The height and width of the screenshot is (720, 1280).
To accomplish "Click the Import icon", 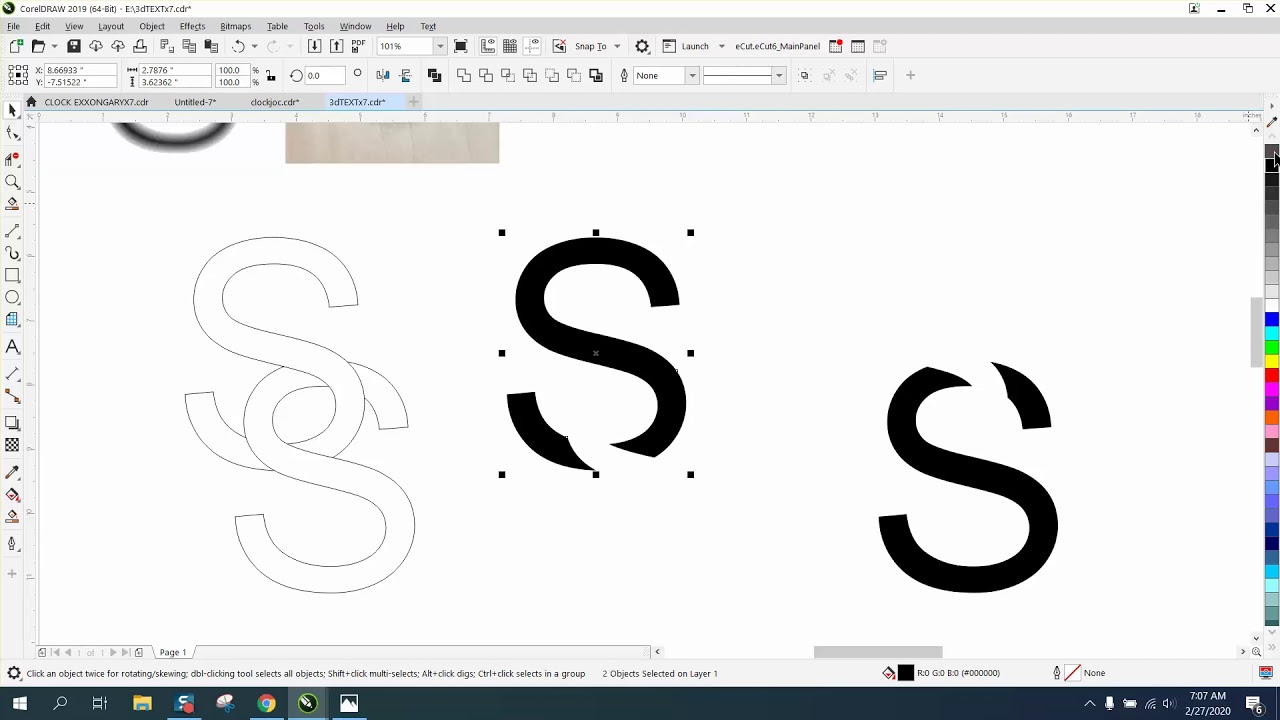I will [x=314, y=46].
